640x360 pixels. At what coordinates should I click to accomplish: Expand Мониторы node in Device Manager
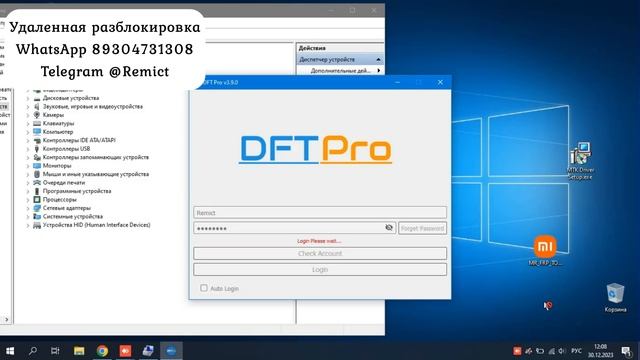[x=28, y=166]
